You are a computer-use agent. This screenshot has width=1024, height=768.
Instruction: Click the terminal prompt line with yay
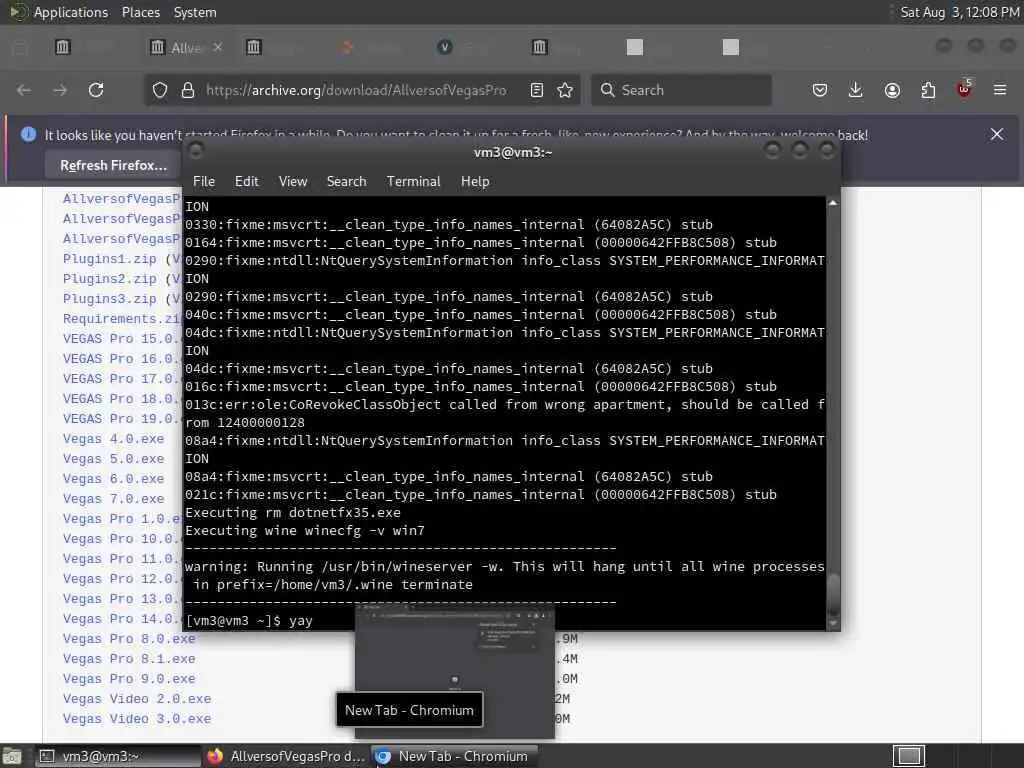click(249, 620)
